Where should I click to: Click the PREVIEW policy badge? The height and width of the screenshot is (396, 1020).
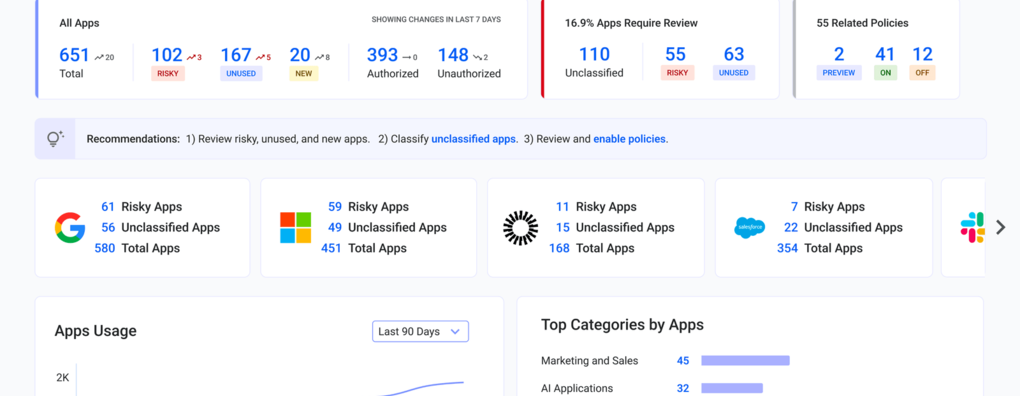(x=839, y=73)
